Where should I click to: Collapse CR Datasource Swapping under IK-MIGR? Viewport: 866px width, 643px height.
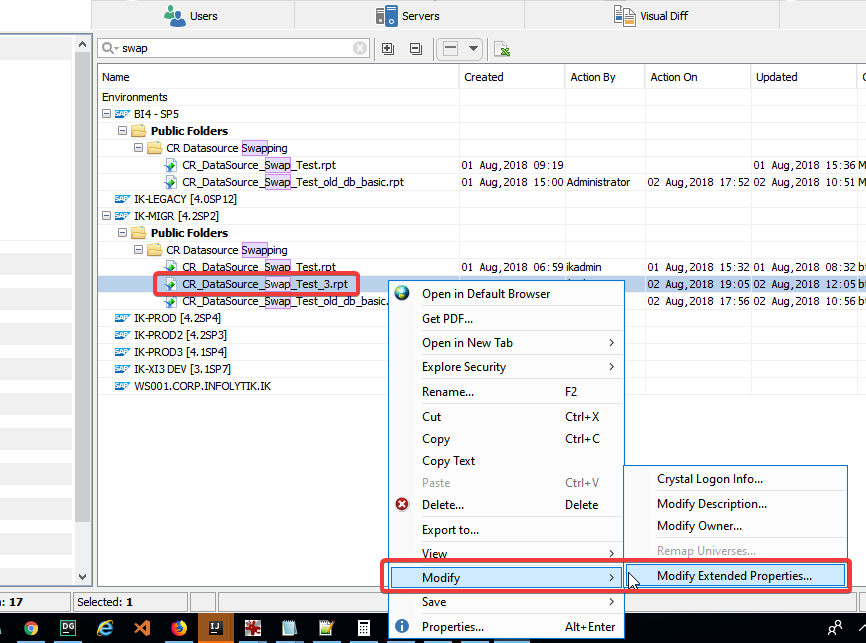pyautogui.click(x=139, y=250)
